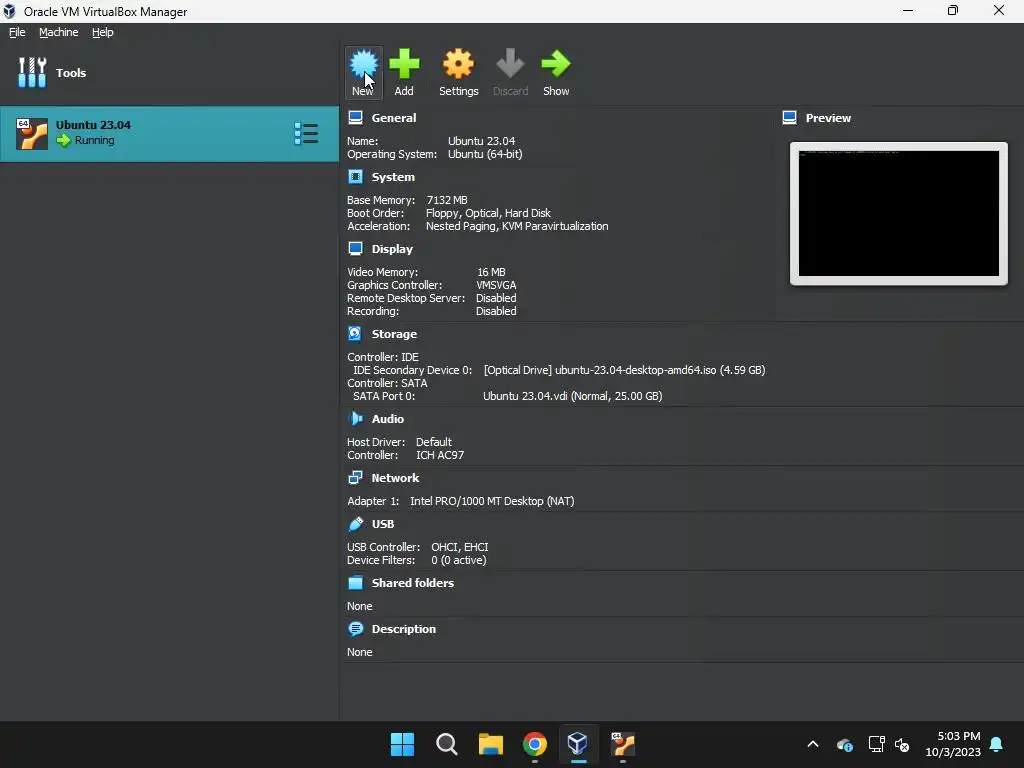Click the Ubuntu 23.04 VM OS icon

(32, 134)
